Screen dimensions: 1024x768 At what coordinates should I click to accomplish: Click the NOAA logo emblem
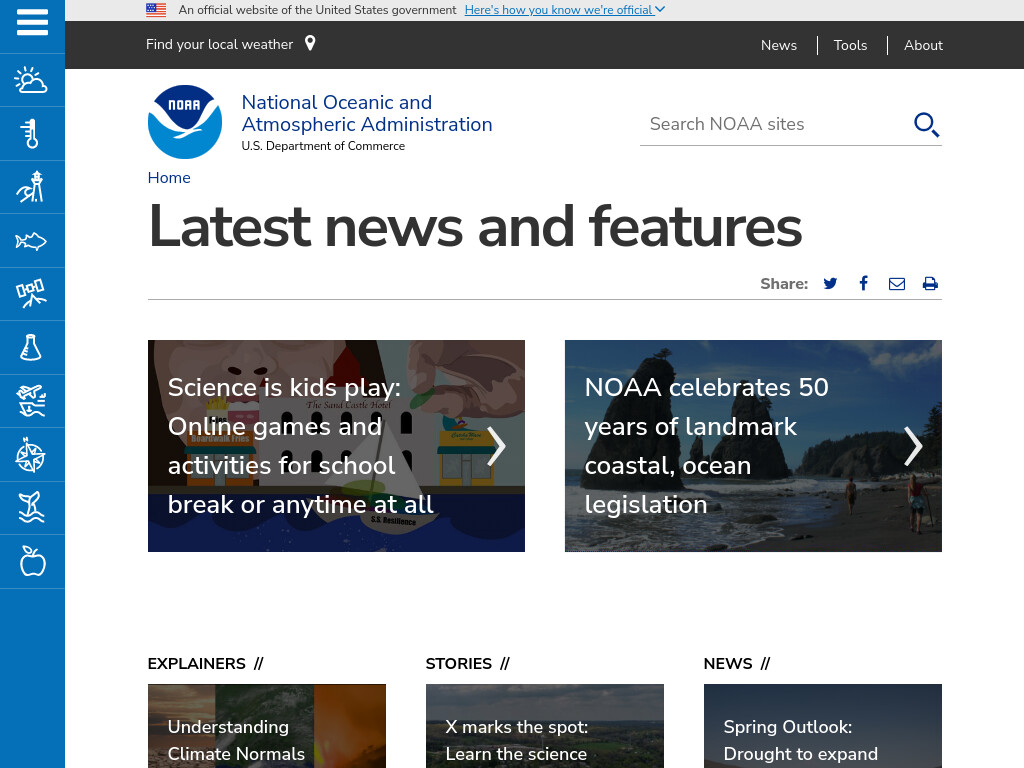tap(185, 122)
